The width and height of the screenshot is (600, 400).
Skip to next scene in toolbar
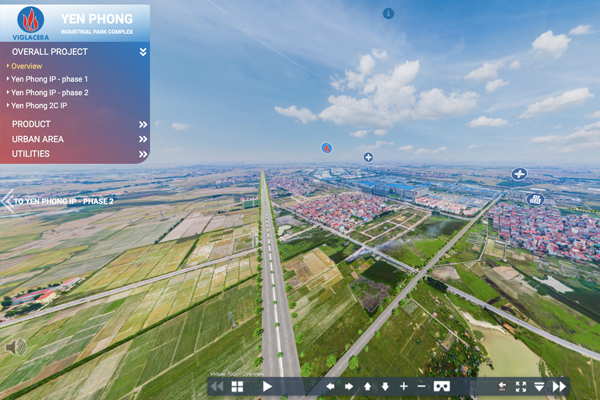pyautogui.click(x=559, y=386)
